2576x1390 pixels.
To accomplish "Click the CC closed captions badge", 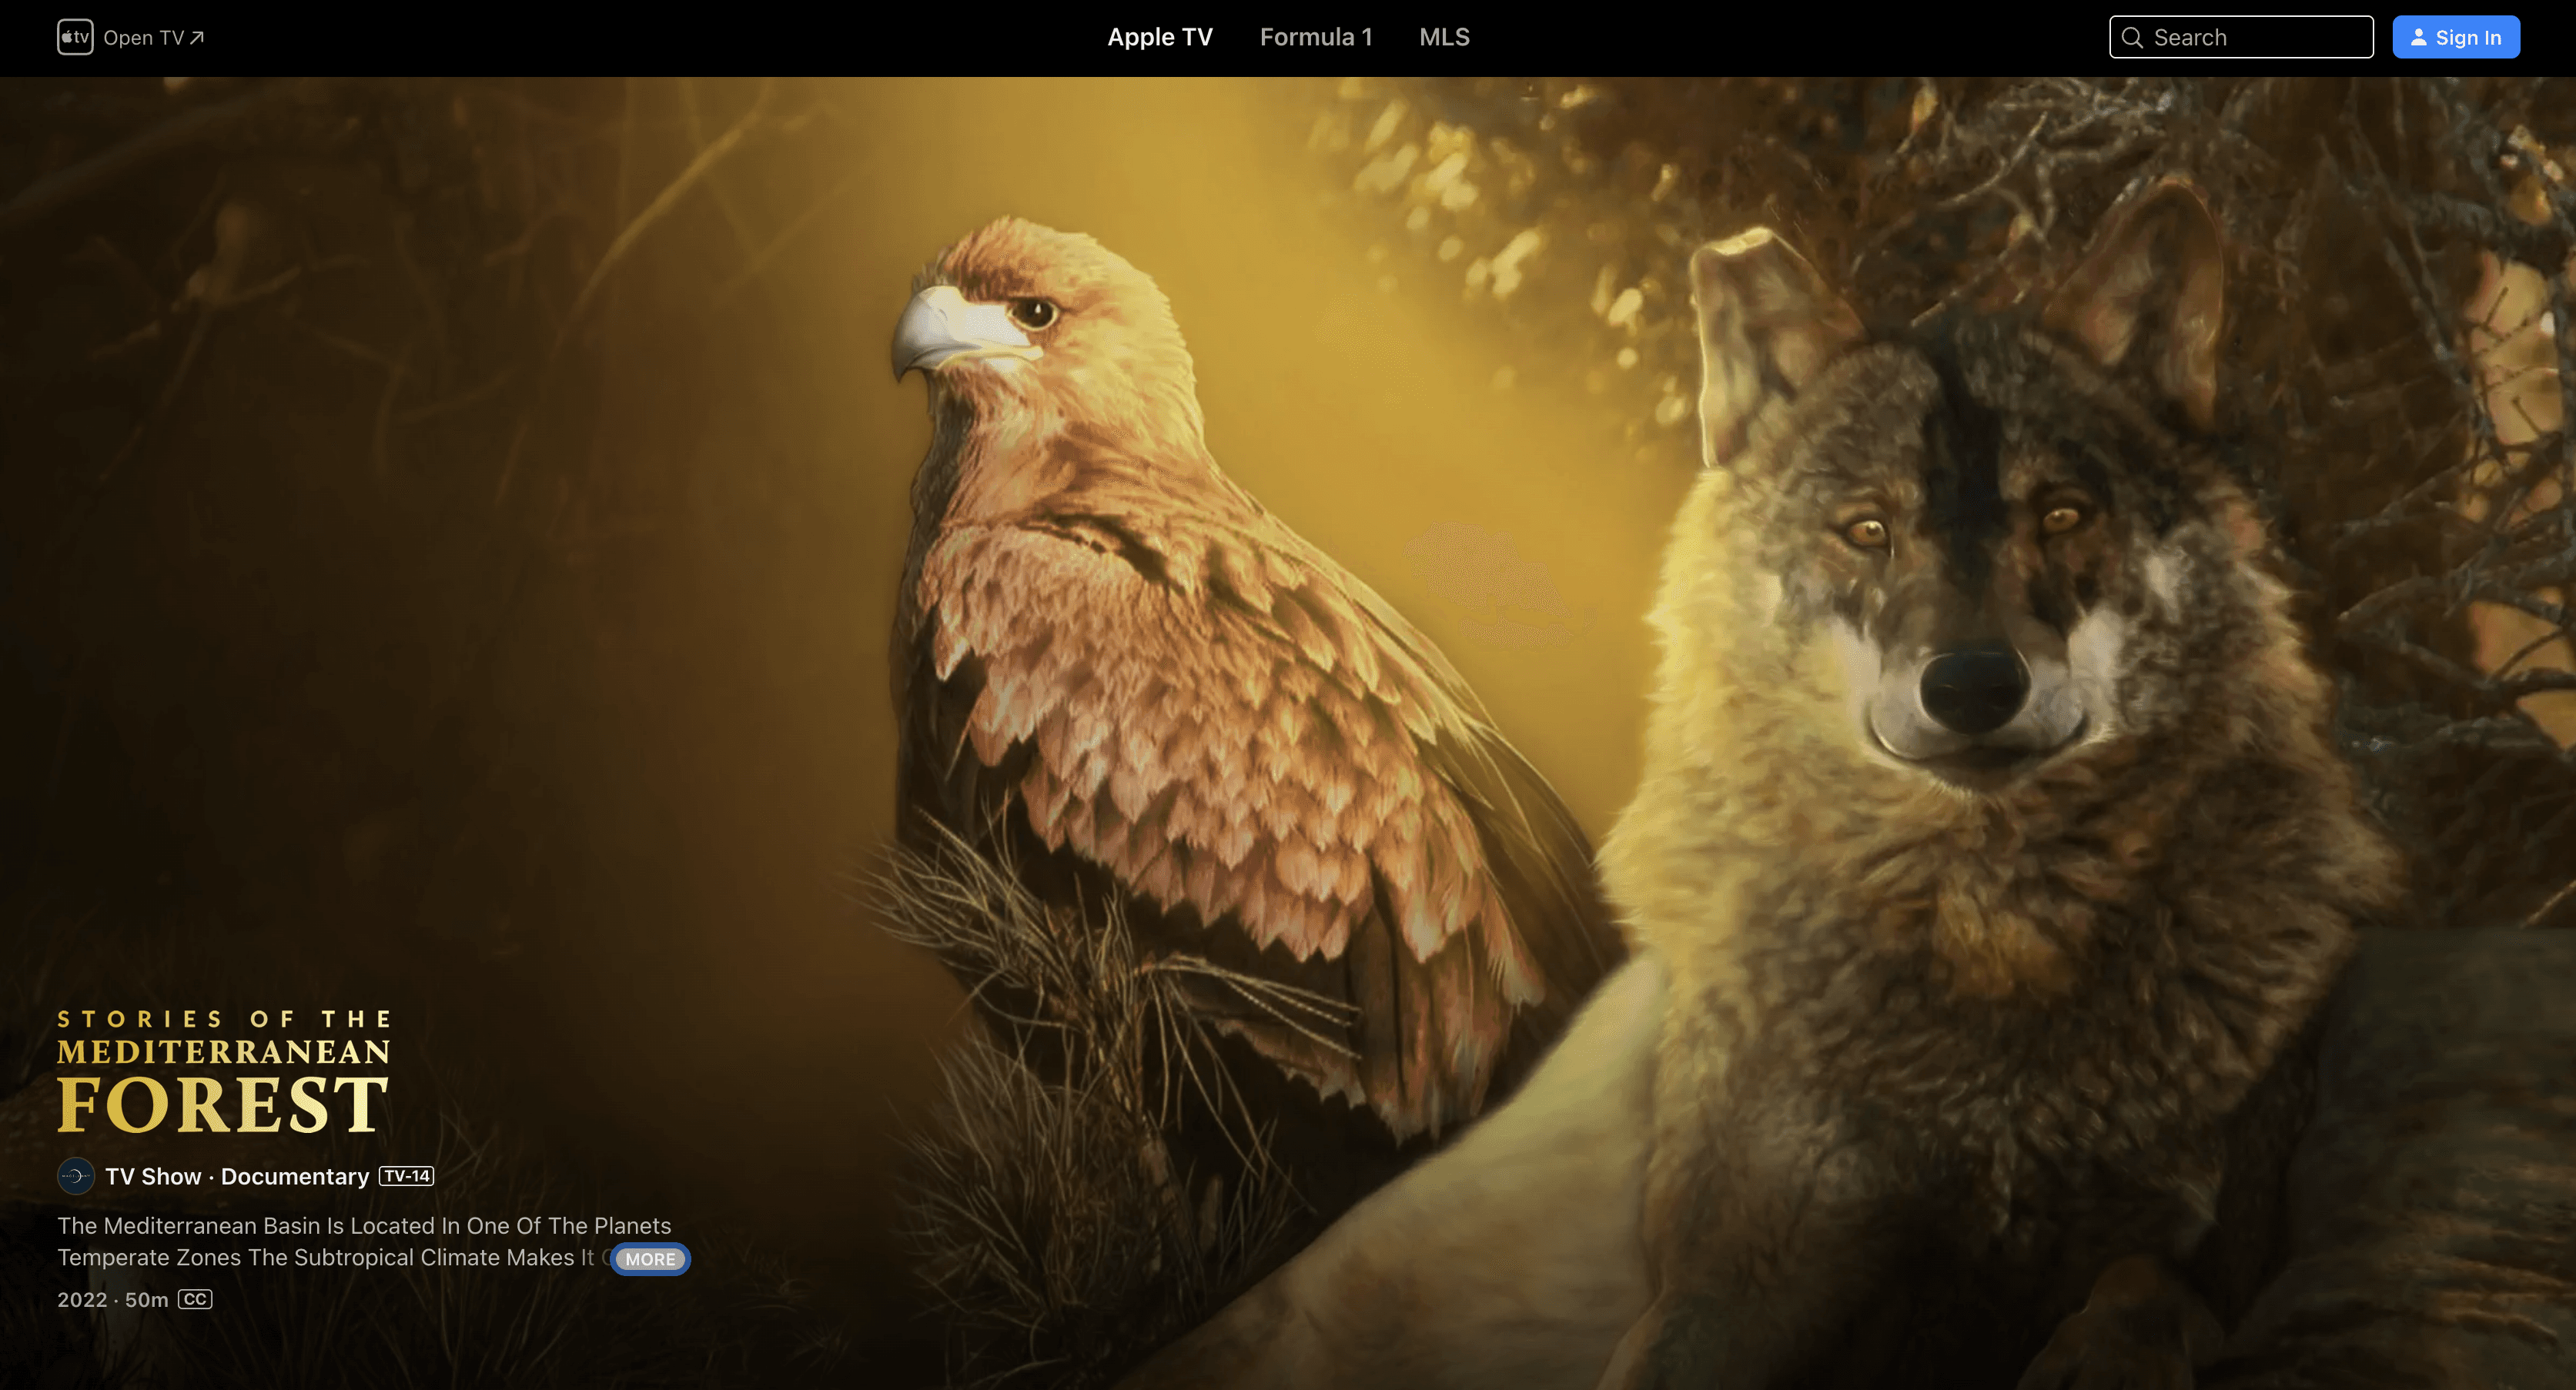I will 195,1299.
